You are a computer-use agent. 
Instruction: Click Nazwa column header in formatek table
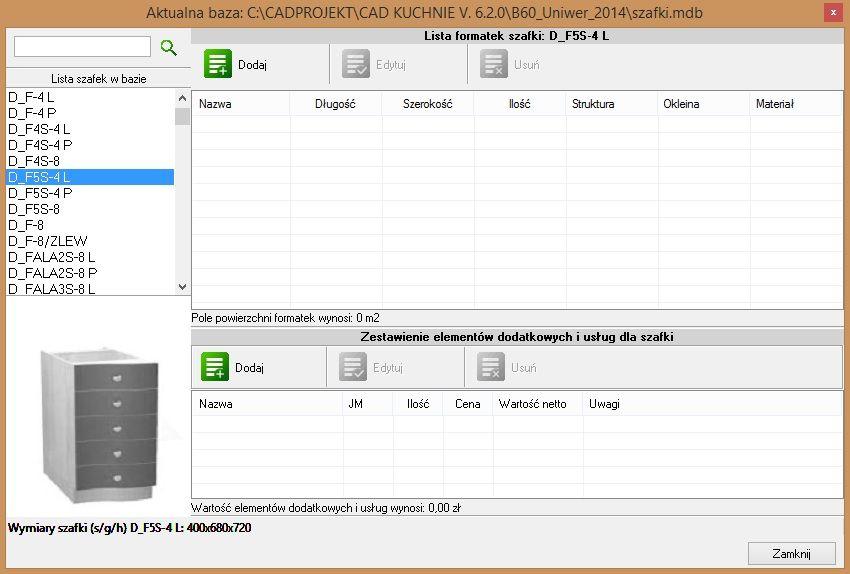tap(241, 104)
